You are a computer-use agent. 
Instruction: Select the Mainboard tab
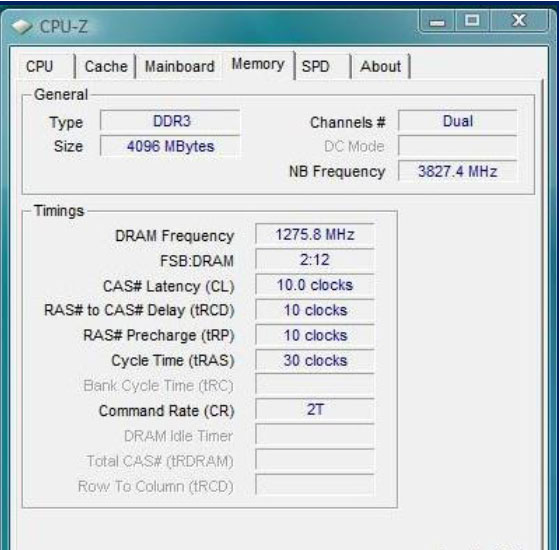(x=180, y=66)
